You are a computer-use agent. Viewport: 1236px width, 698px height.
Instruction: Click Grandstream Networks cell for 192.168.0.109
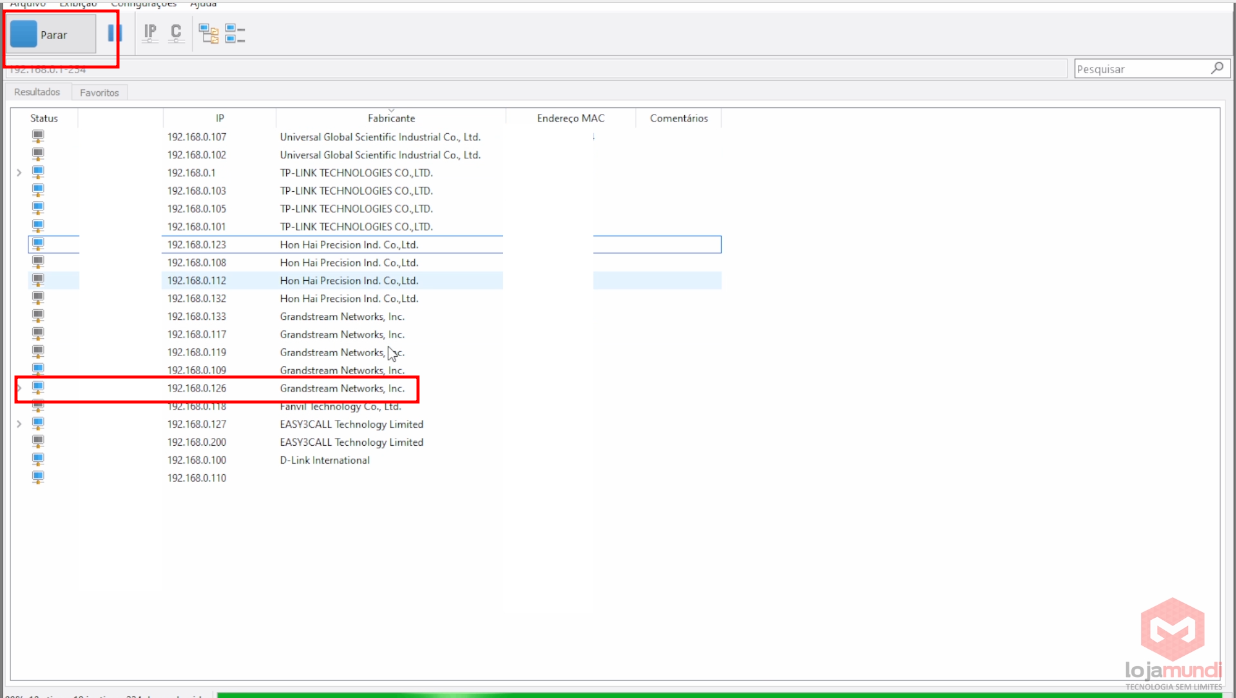[x=342, y=371]
